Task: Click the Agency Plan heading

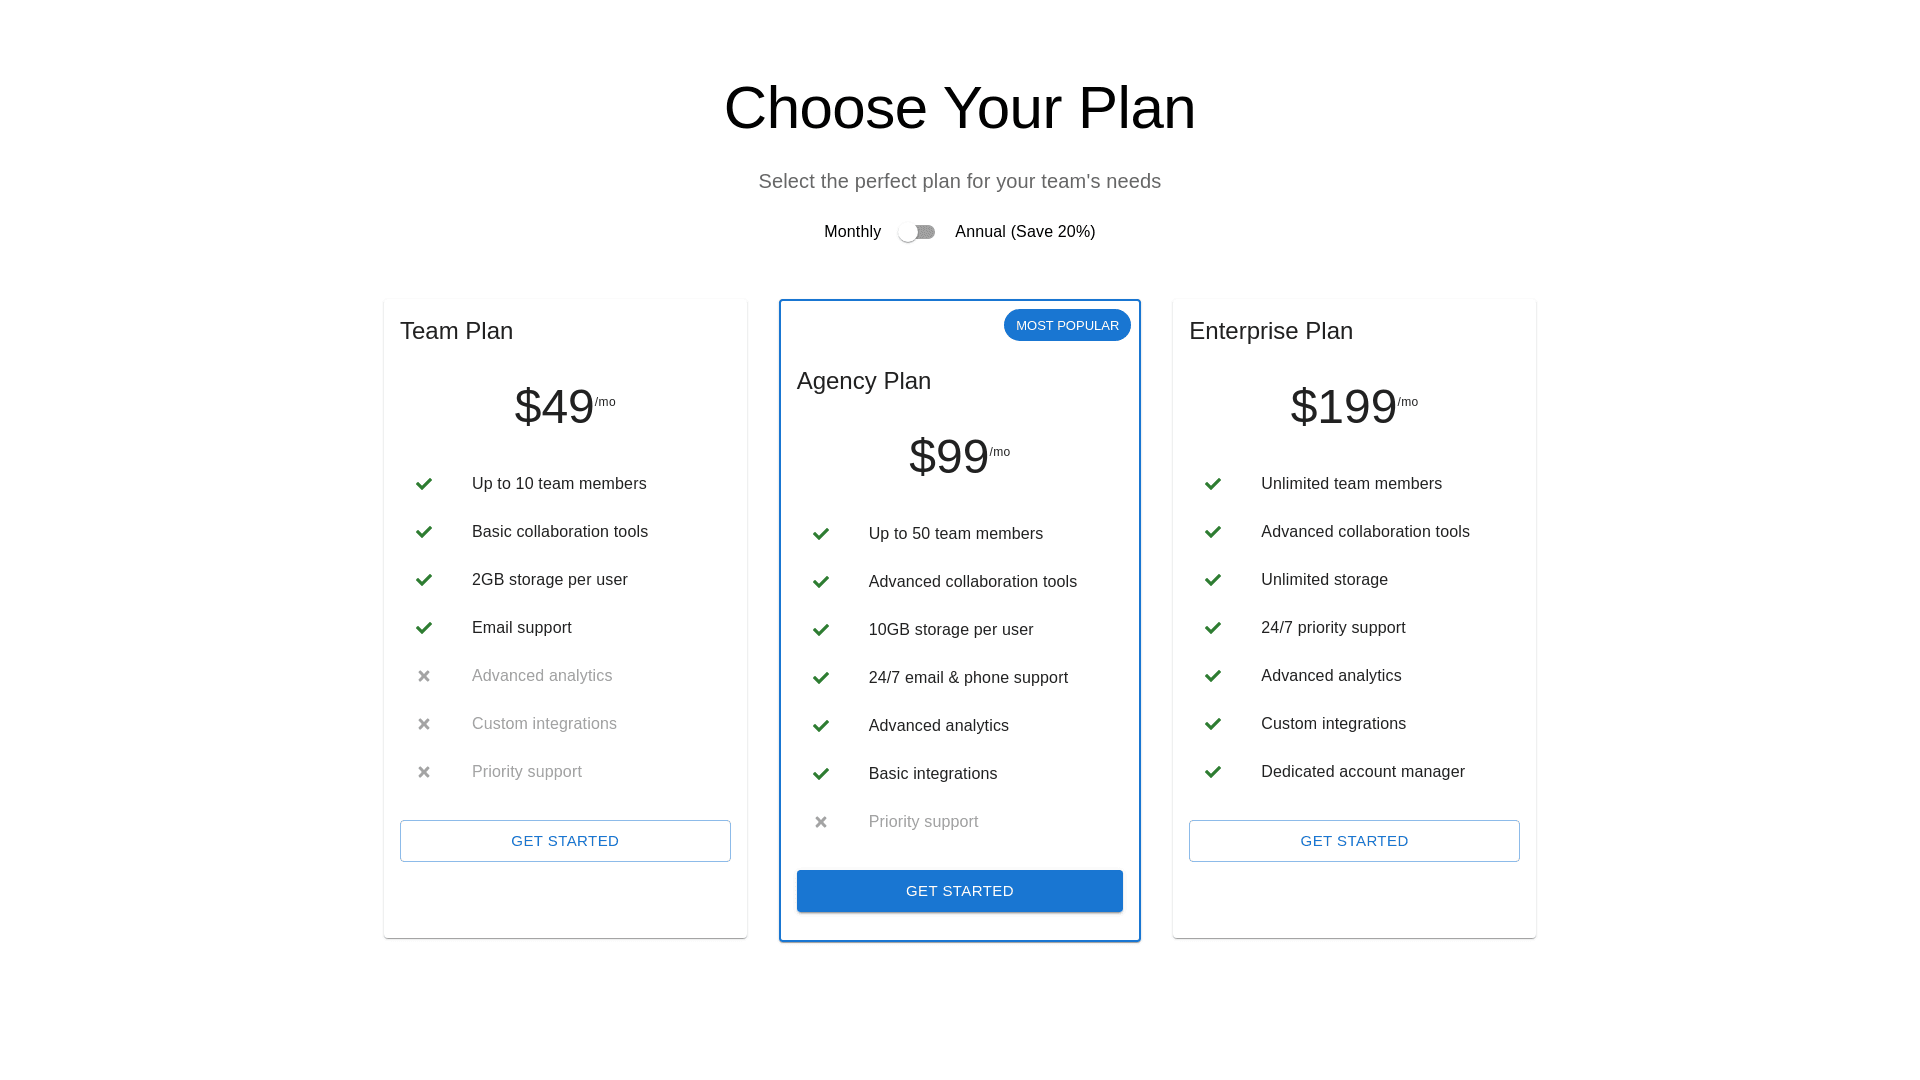Action: tap(864, 381)
